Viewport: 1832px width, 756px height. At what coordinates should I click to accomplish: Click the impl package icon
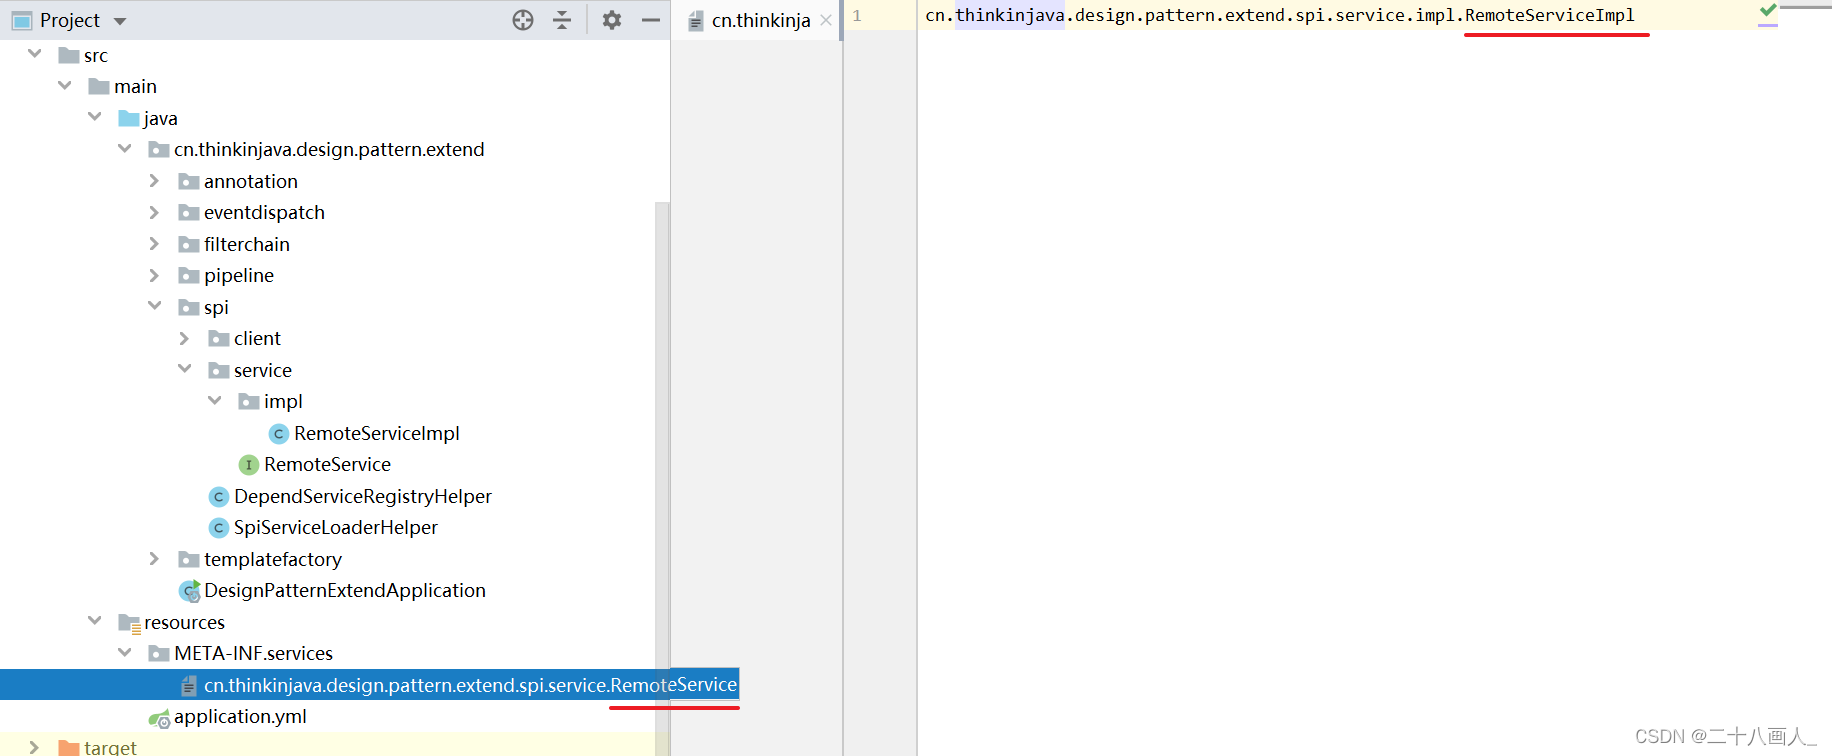click(x=249, y=401)
